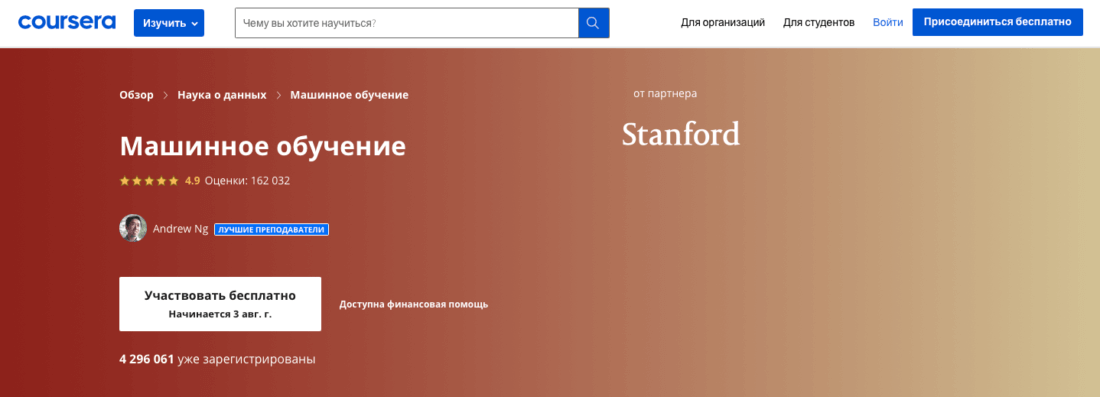Click the Лучшие преподаватели badge
The image size is (1100, 397).
(x=271, y=229)
